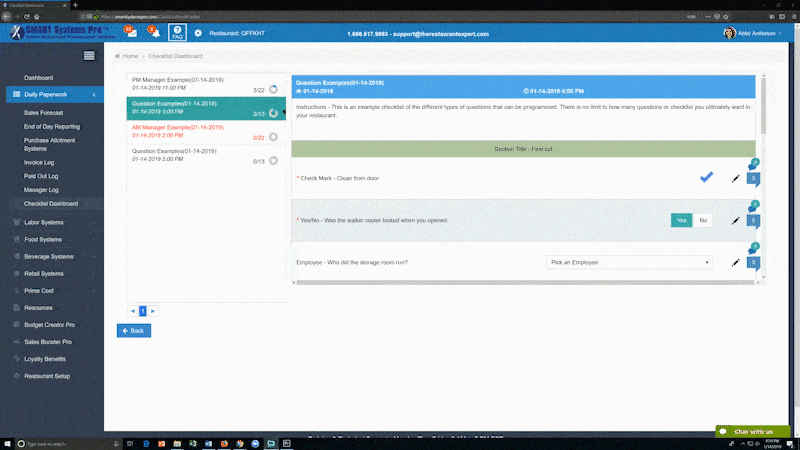Image resolution: width=800 pixels, height=450 pixels.
Task: Click checklist panel horizontal scrollbar
Action: coord(526,282)
